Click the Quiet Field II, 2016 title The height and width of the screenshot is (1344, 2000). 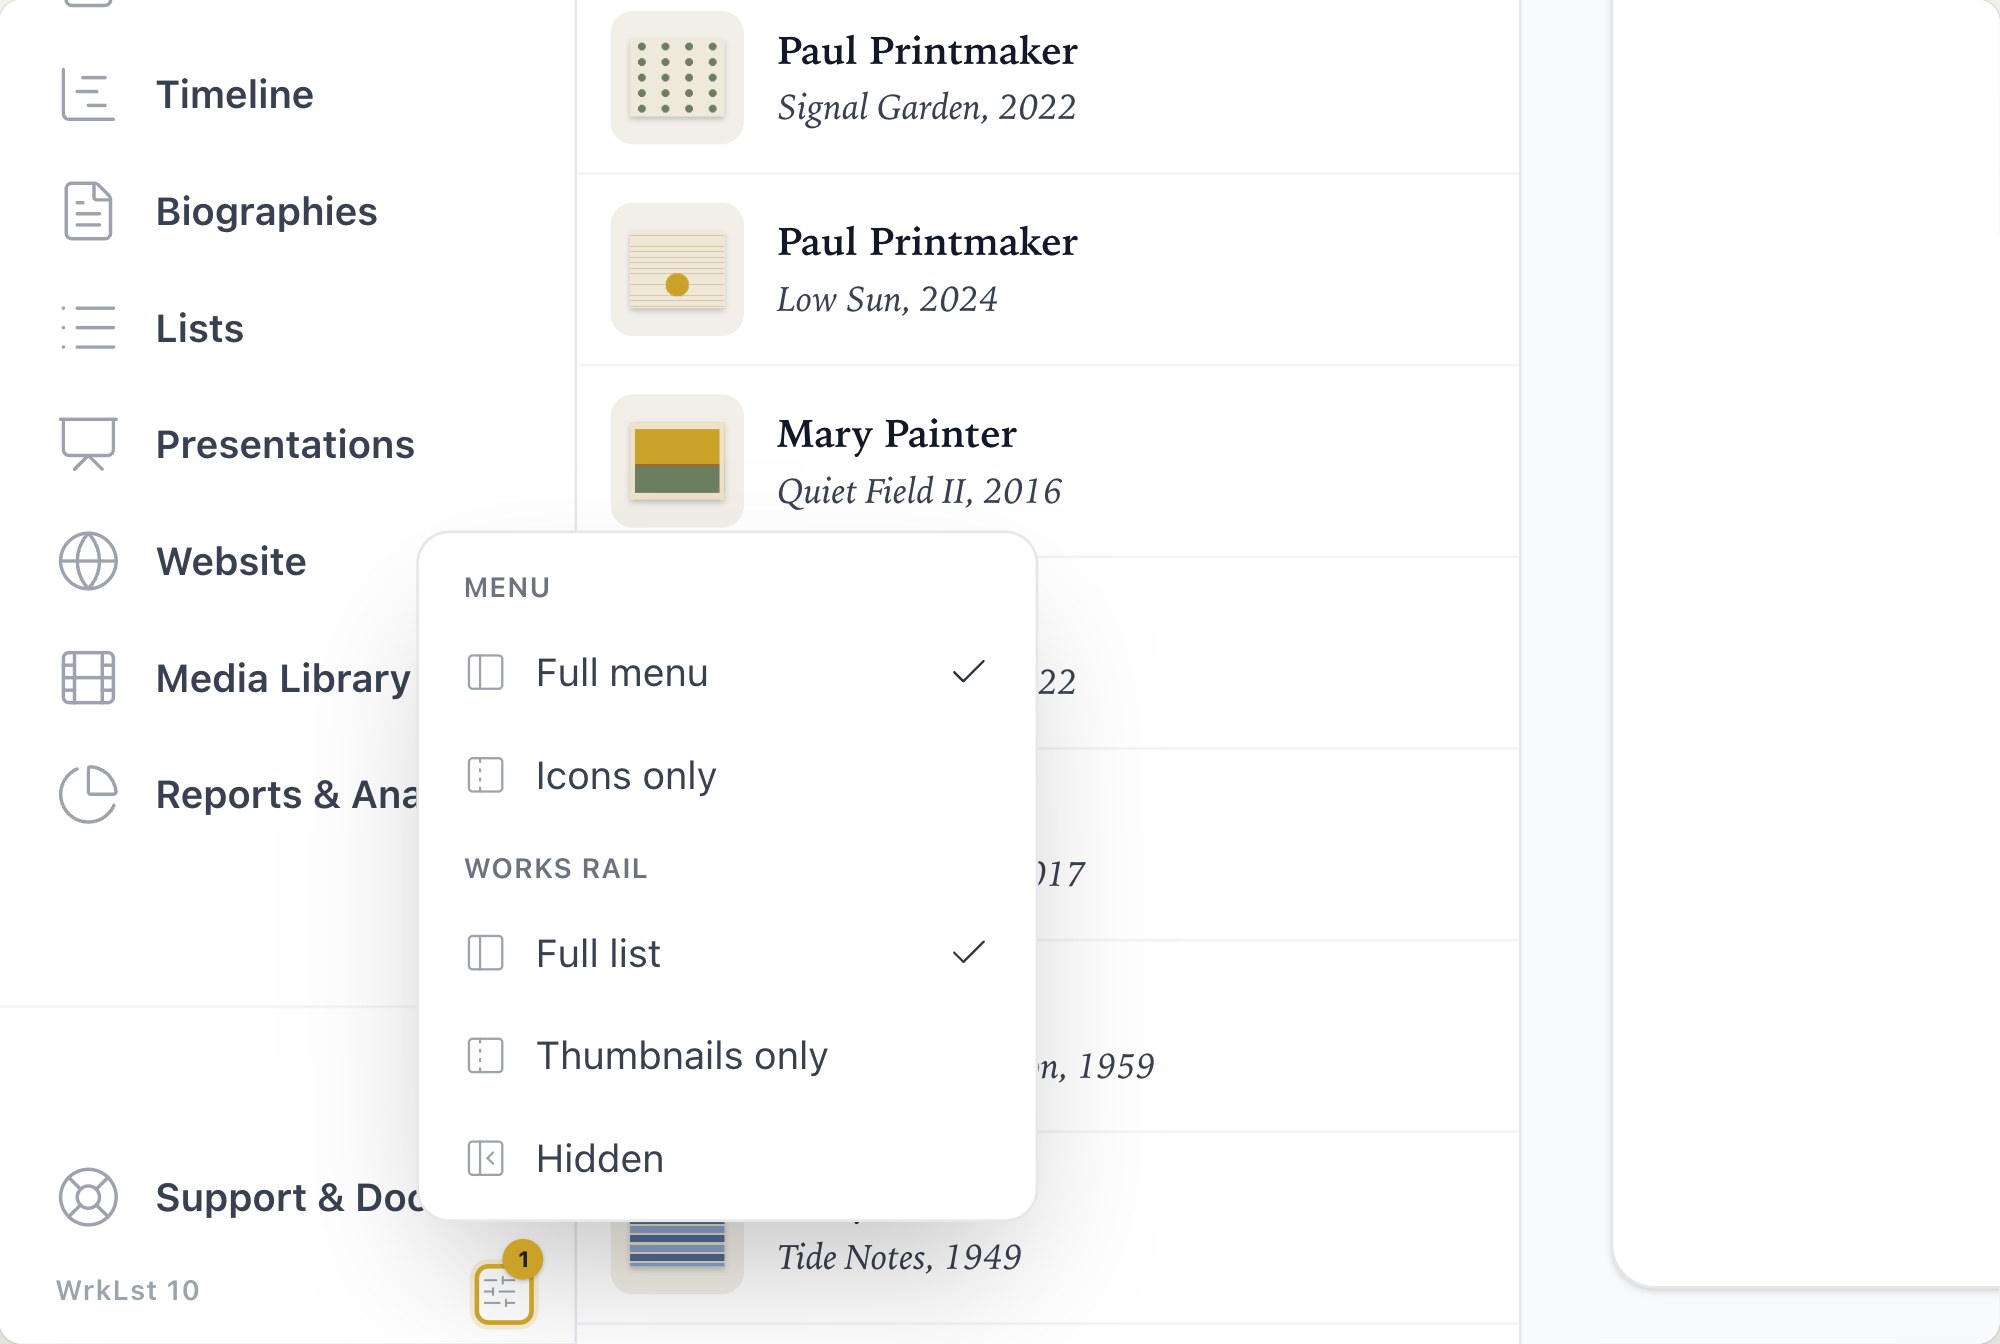pyautogui.click(x=919, y=491)
